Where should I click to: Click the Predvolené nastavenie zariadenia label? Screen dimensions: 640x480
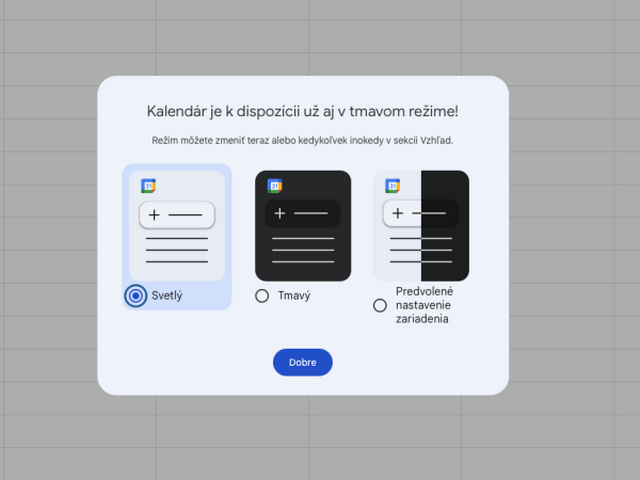click(x=424, y=305)
